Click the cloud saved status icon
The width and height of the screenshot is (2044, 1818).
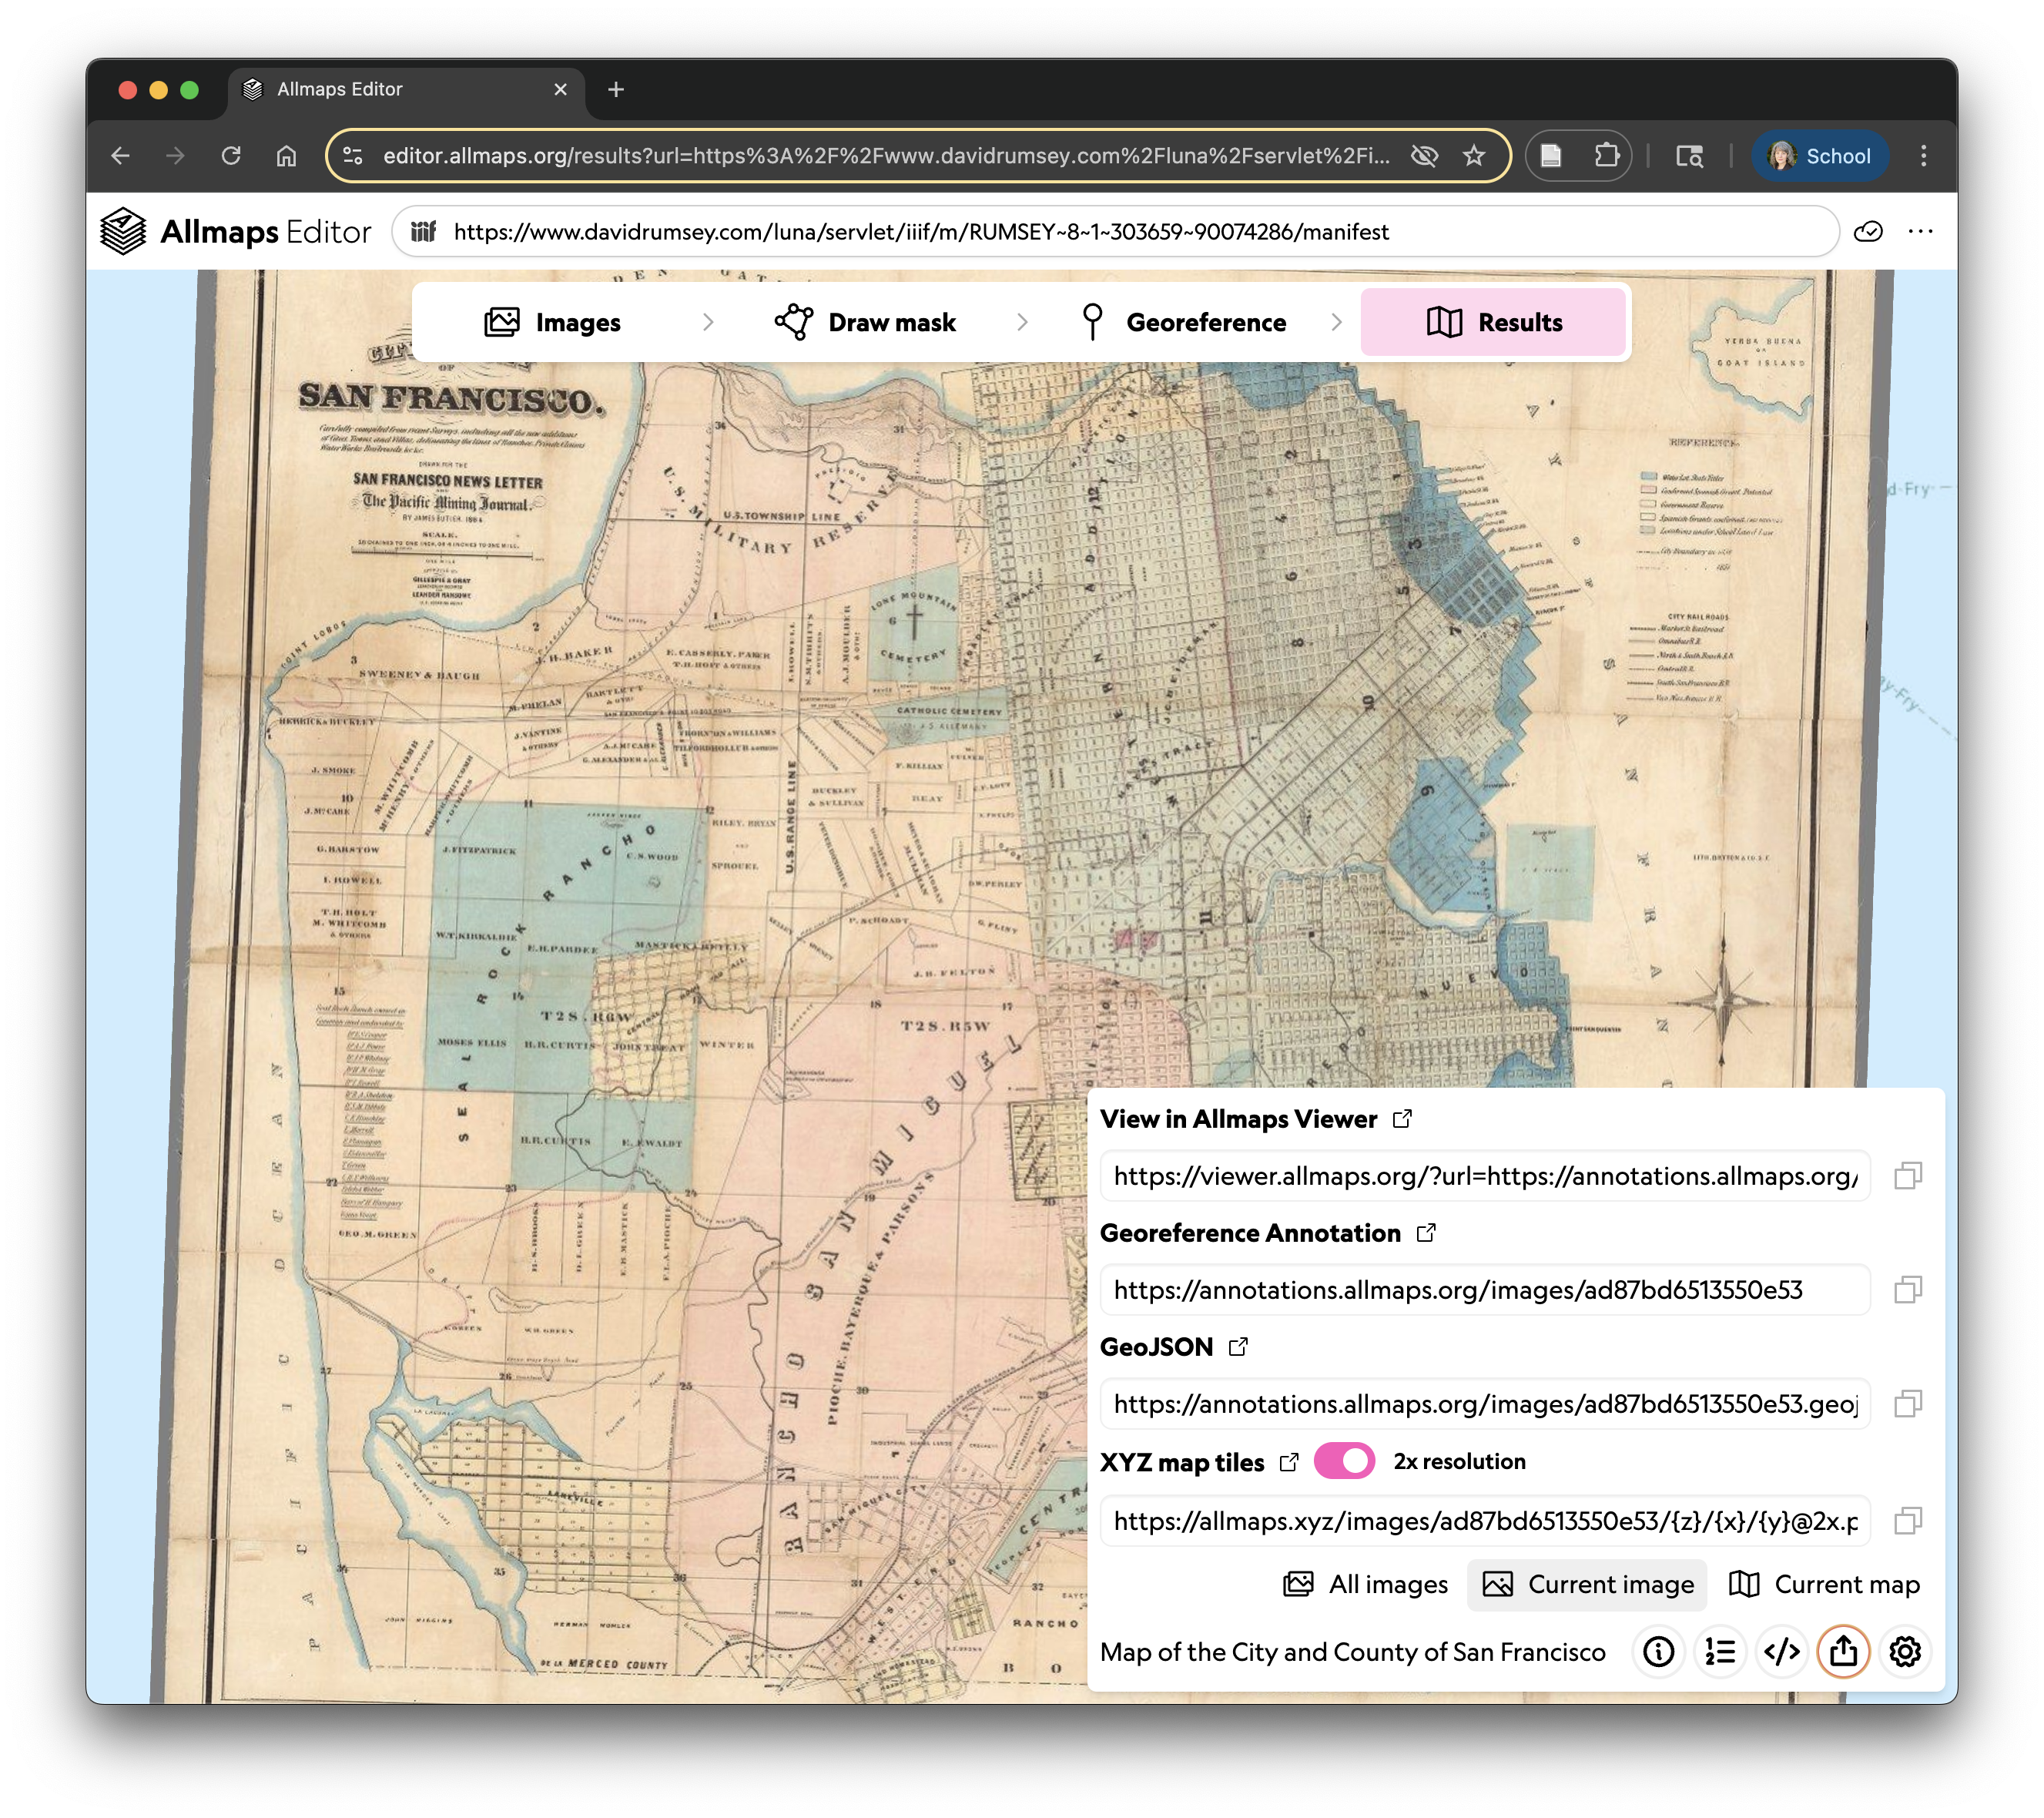(x=1868, y=232)
